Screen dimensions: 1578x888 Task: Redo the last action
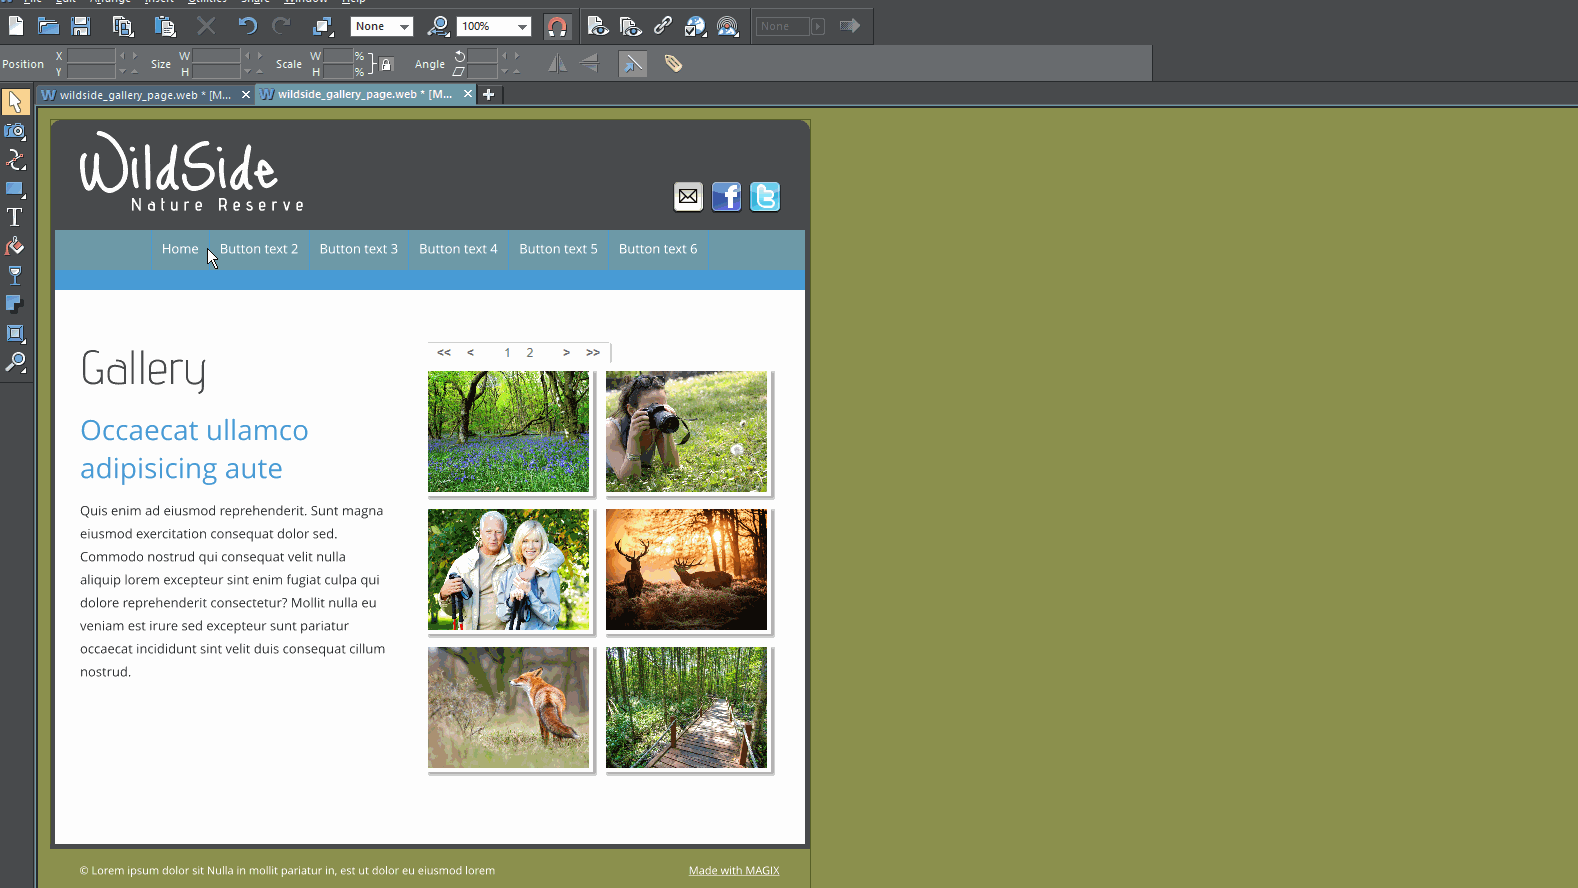coord(281,26)
